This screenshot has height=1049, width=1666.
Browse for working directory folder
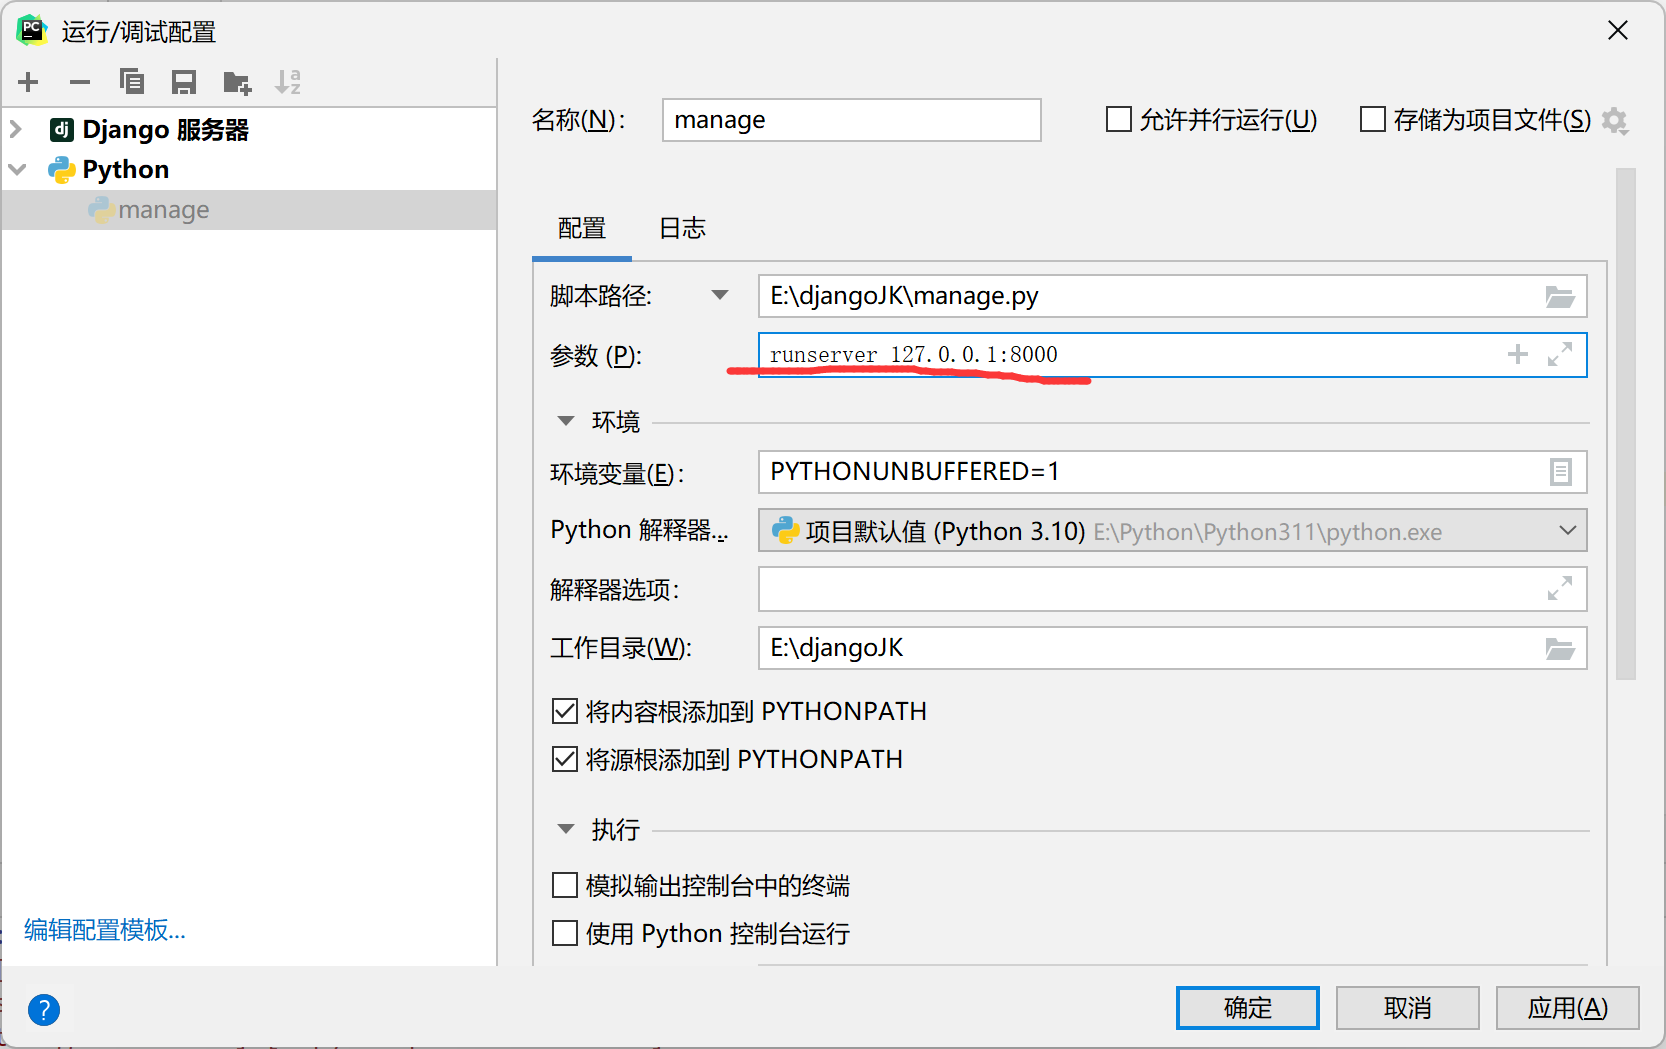tap(1560, 649)
